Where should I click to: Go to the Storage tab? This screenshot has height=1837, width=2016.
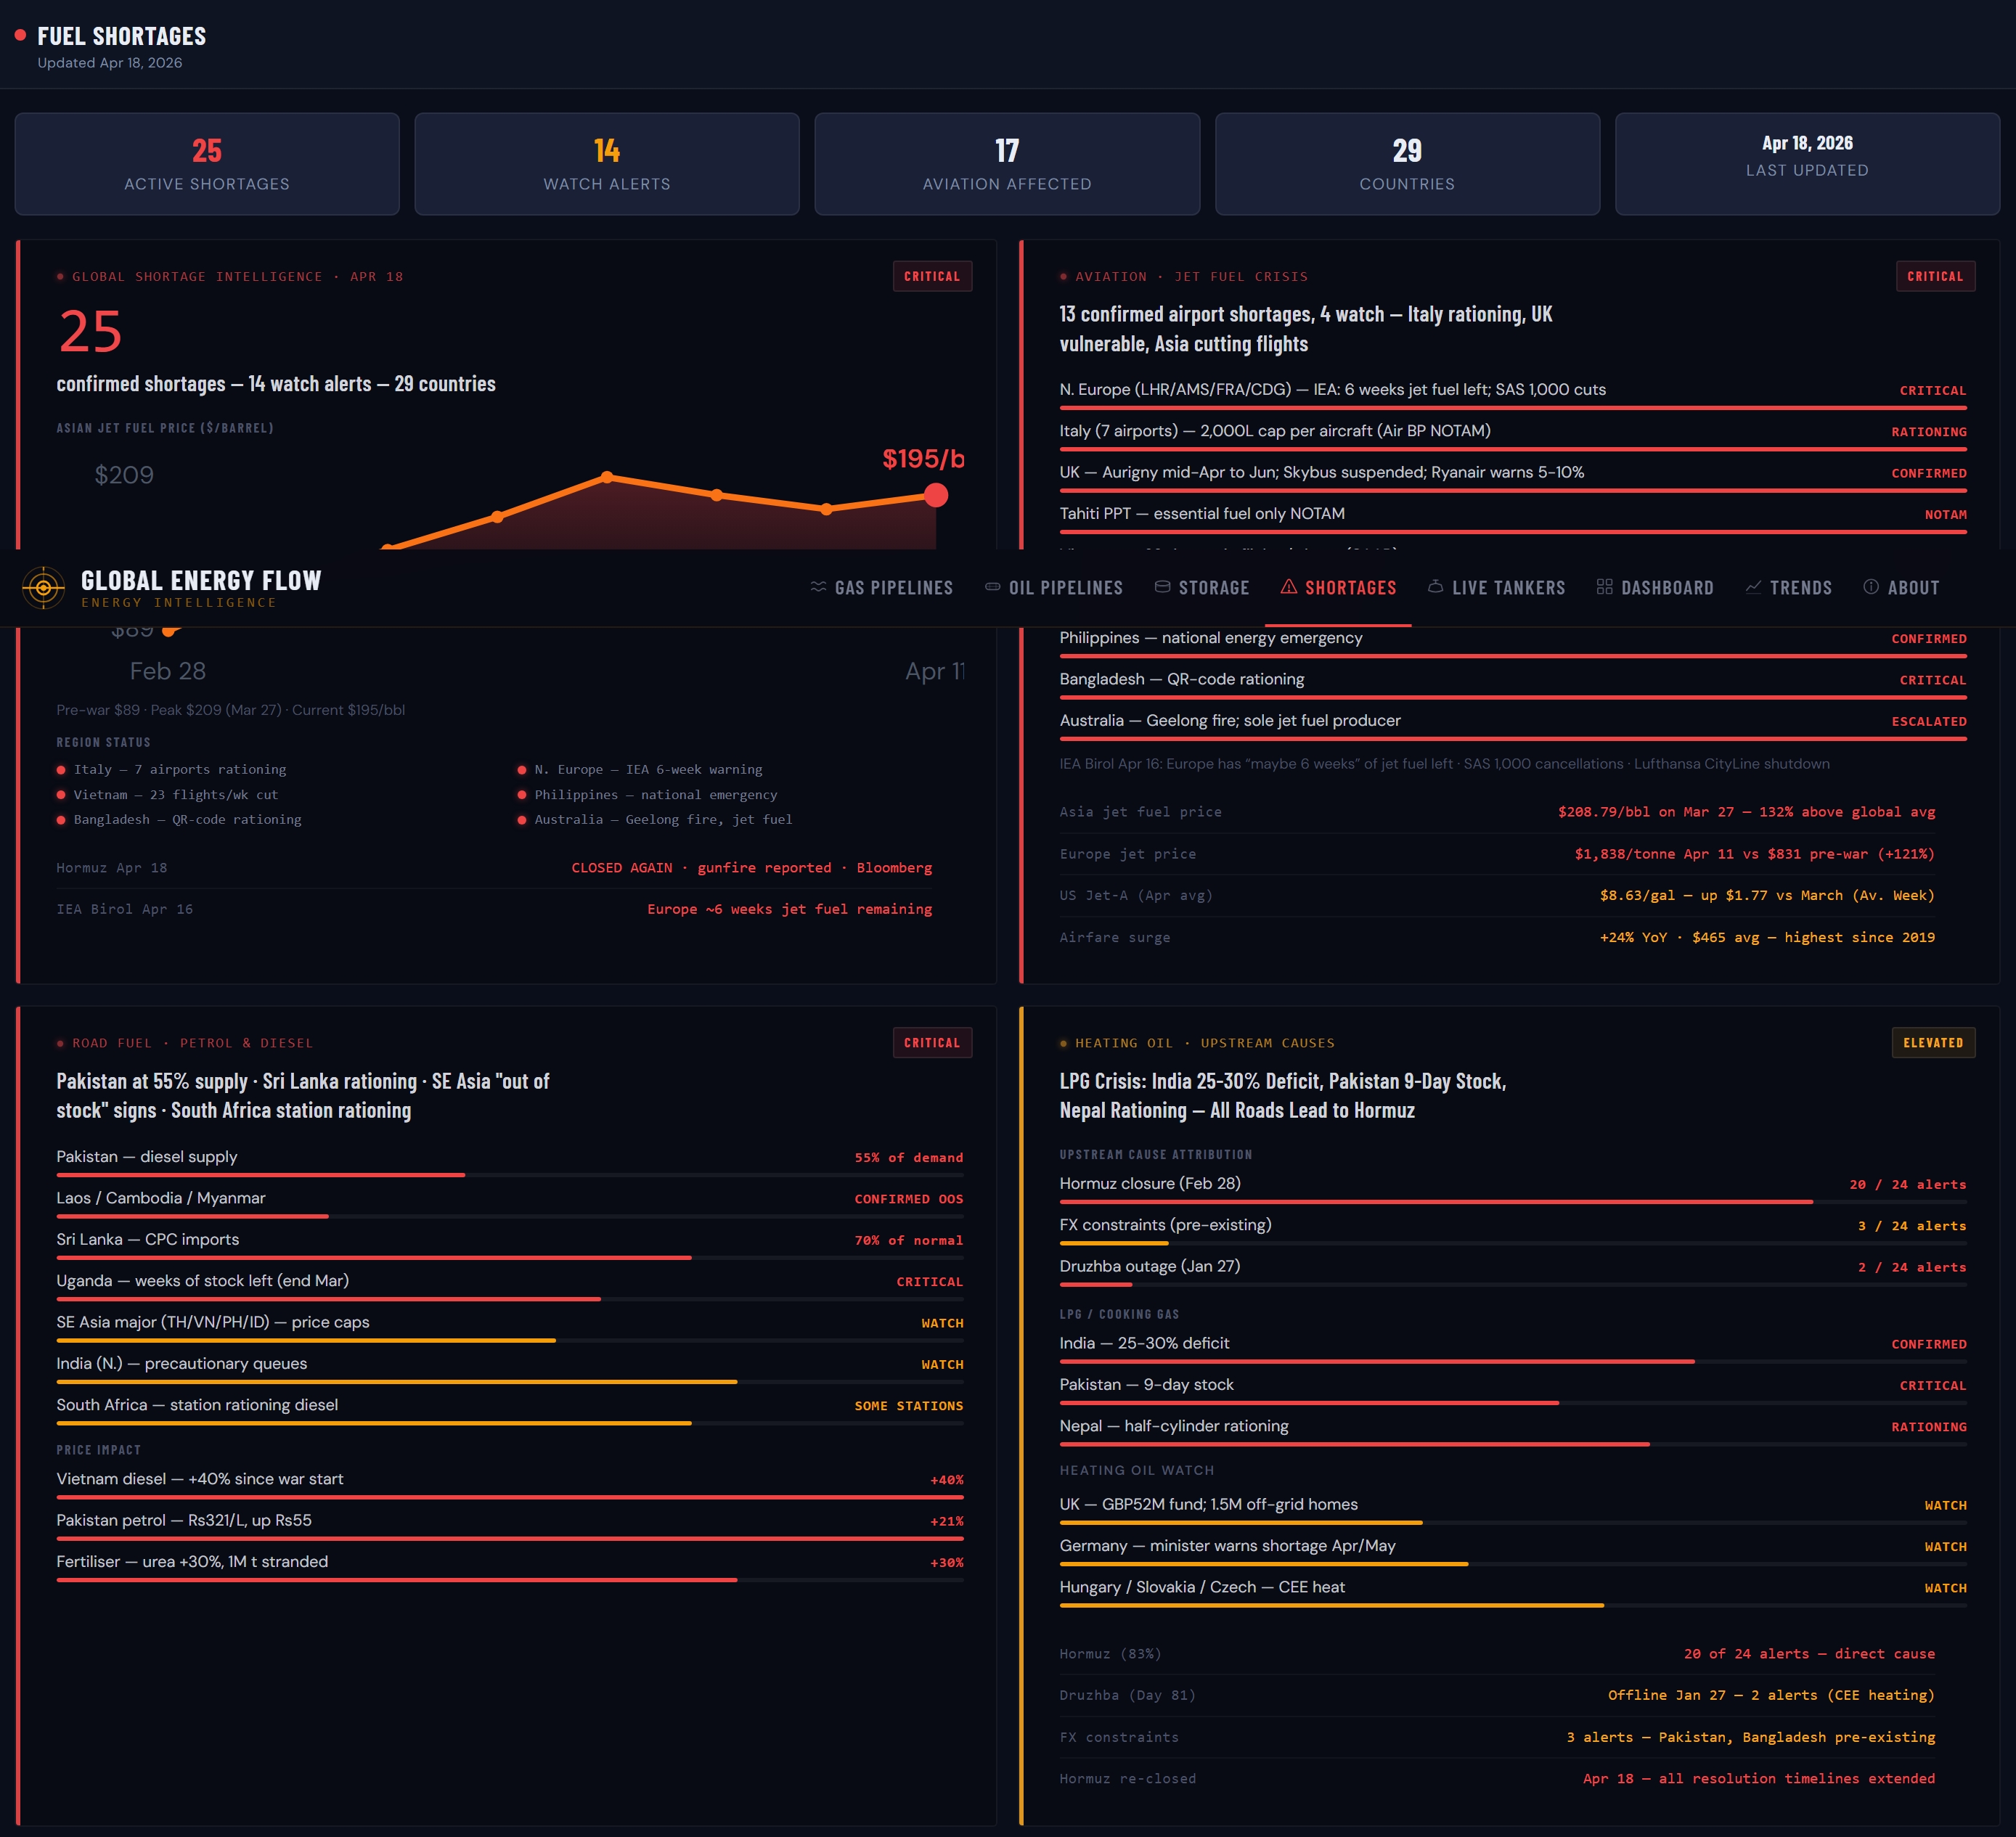click(x=1213, y=588)
